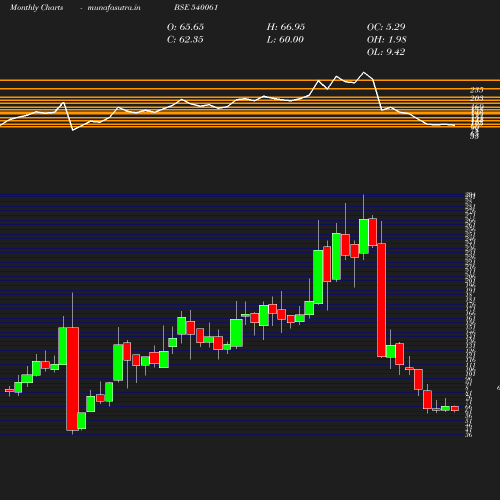The width and height of the screenshot is (500, 500).
Task: Click the "OL: 9.42" value
Action: pos(386,52)
